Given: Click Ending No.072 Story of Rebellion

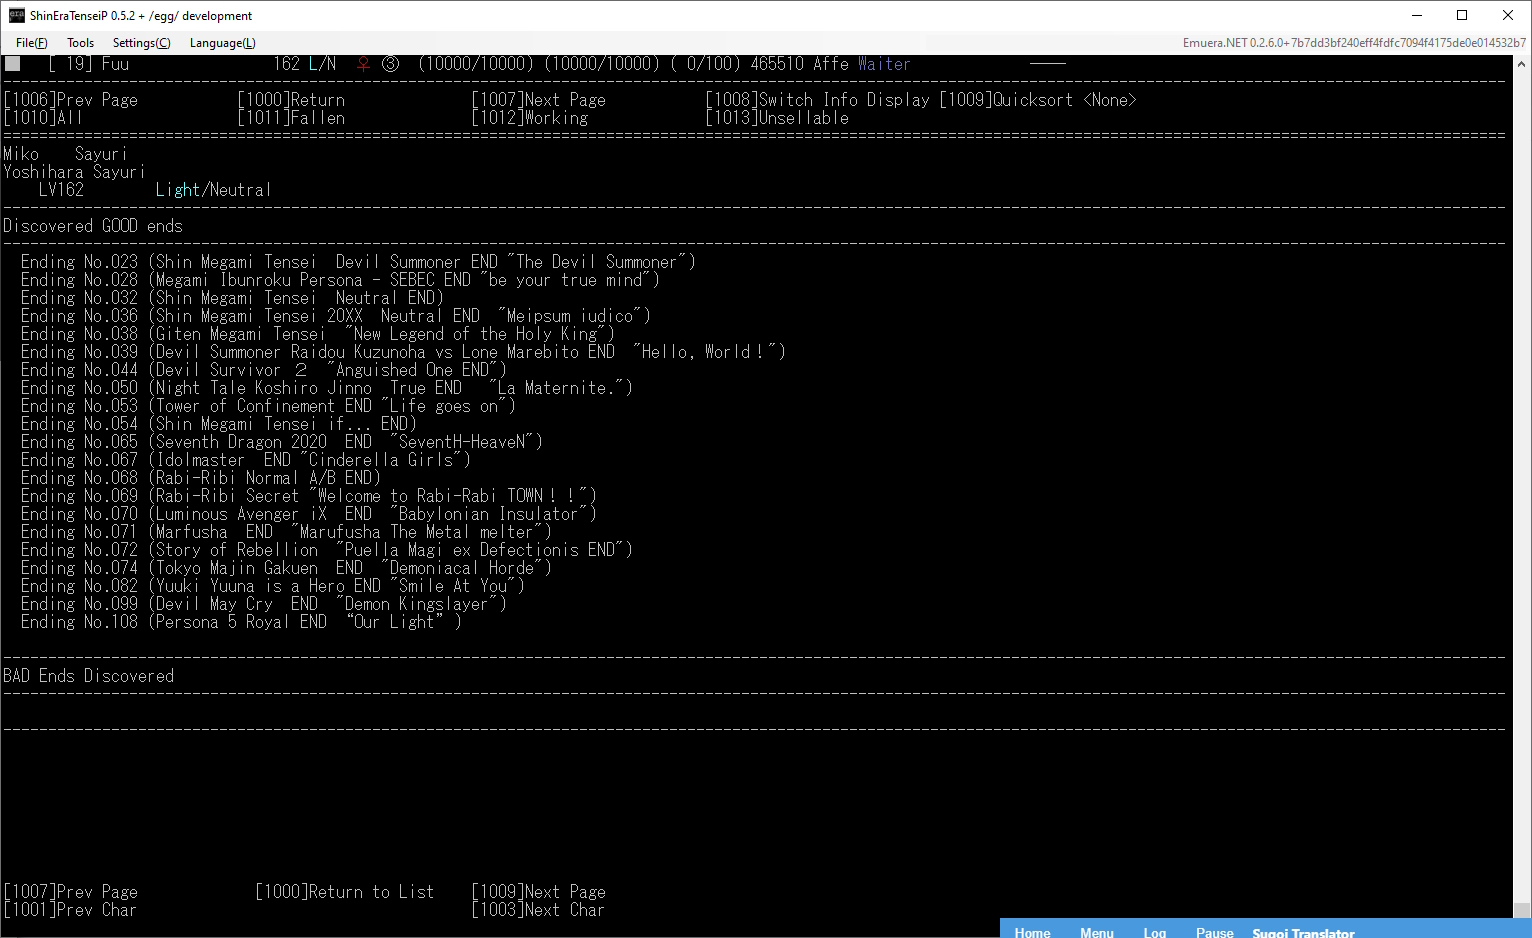Looking at the screenshot, I should click(x=327, y=550).
